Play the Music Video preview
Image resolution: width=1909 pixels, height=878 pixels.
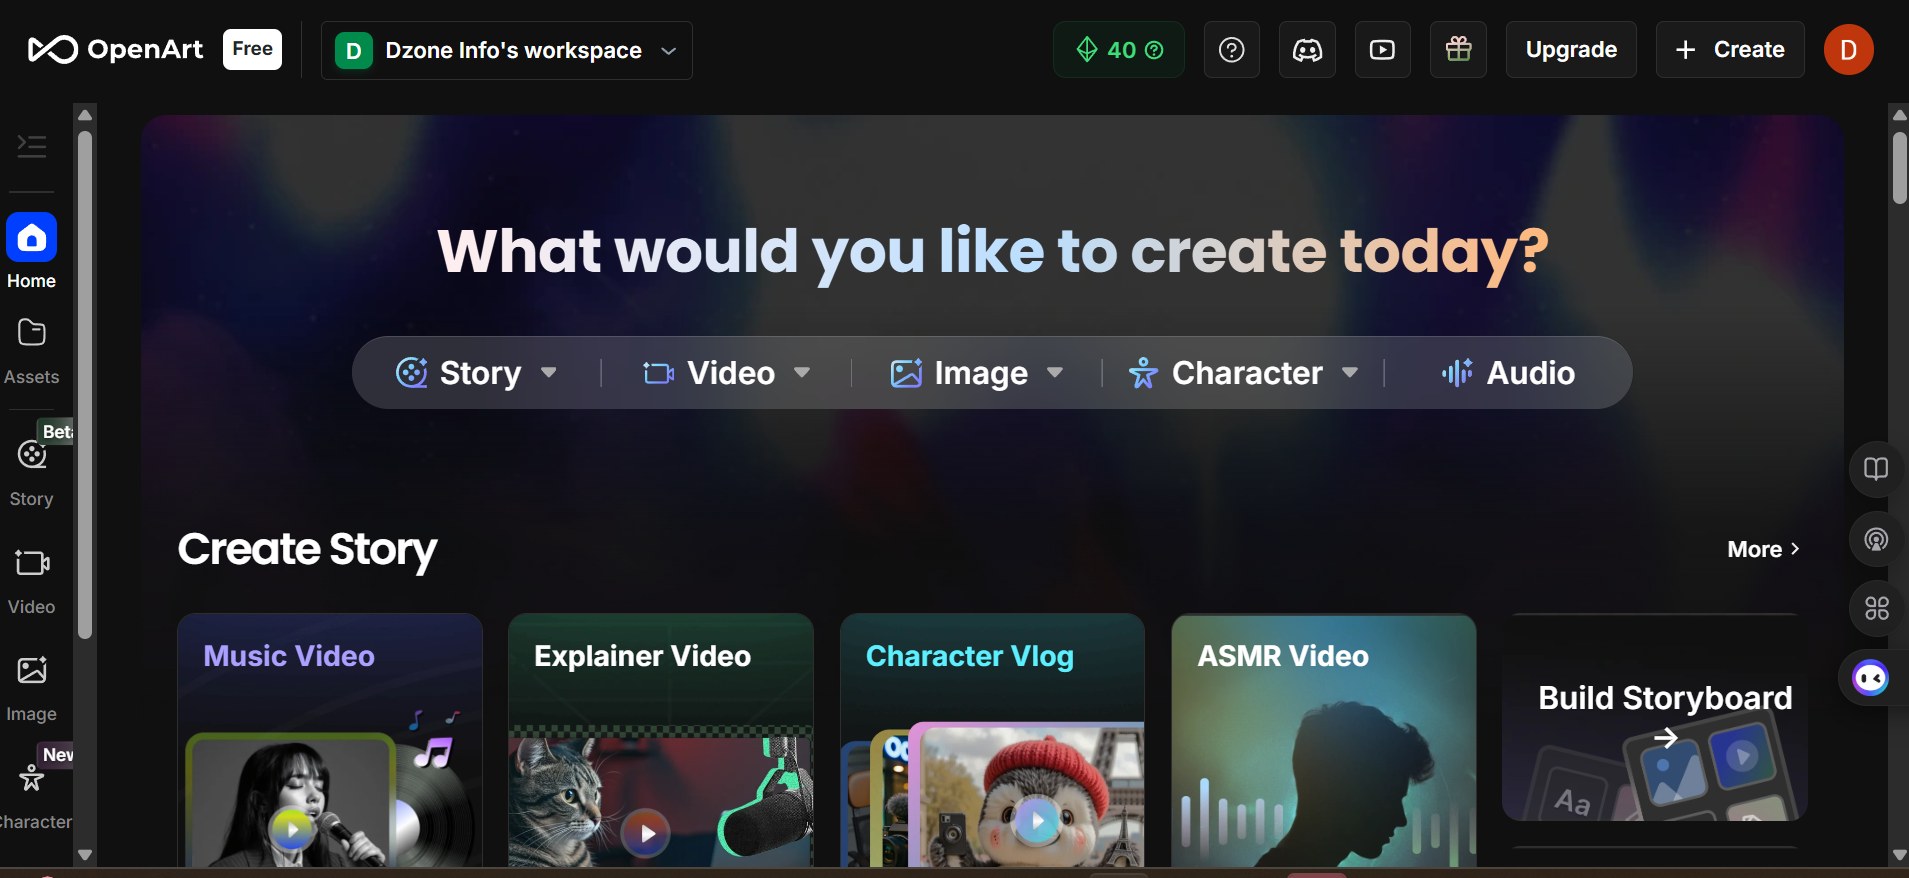(x=292, y=829)
